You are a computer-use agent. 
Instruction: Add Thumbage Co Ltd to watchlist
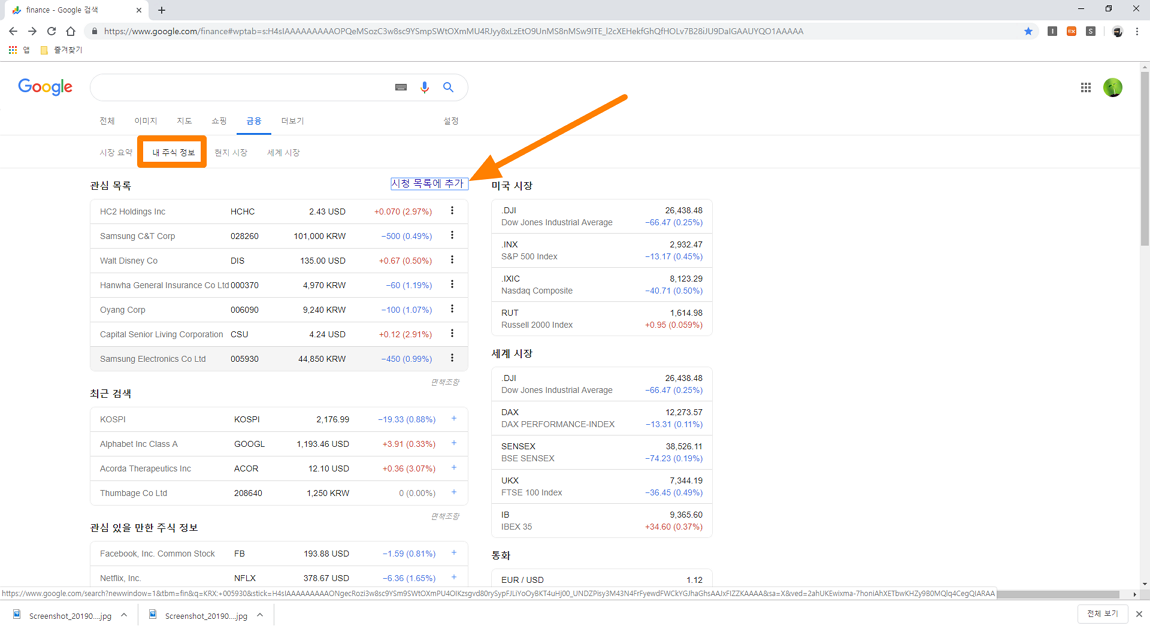tap(454, 492)
